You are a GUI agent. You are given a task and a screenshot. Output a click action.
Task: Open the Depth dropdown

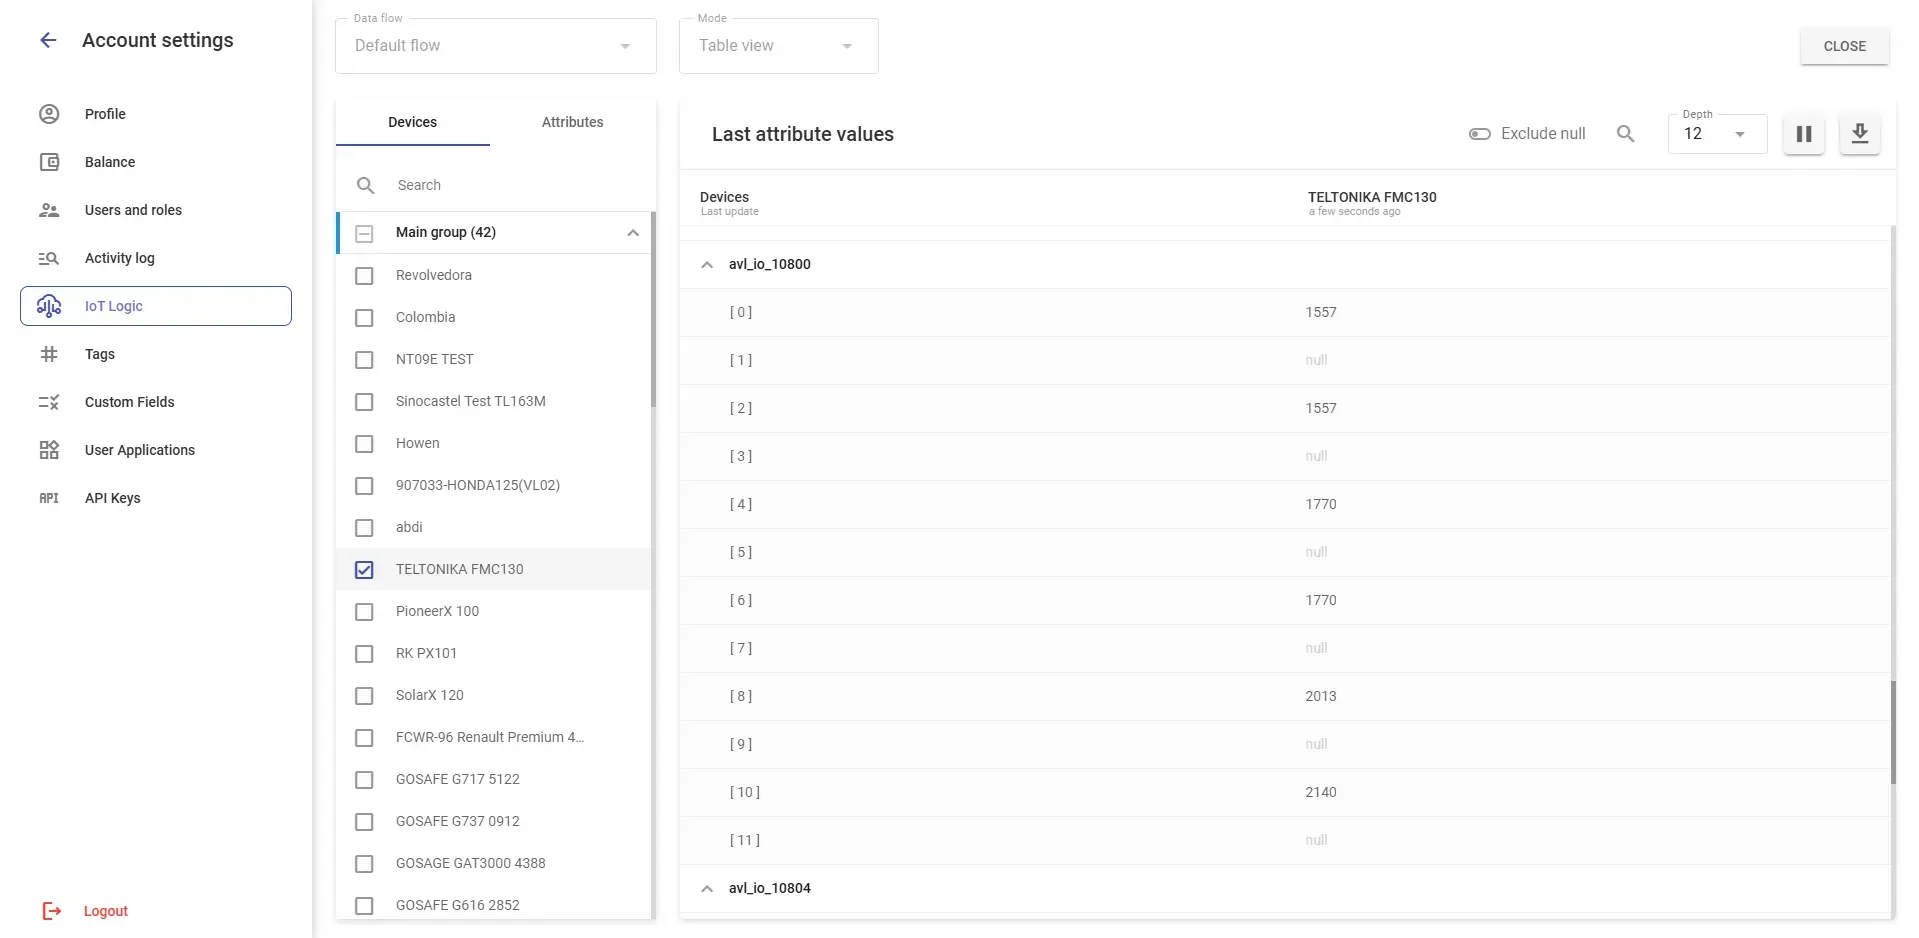(x=1716, y=134)
